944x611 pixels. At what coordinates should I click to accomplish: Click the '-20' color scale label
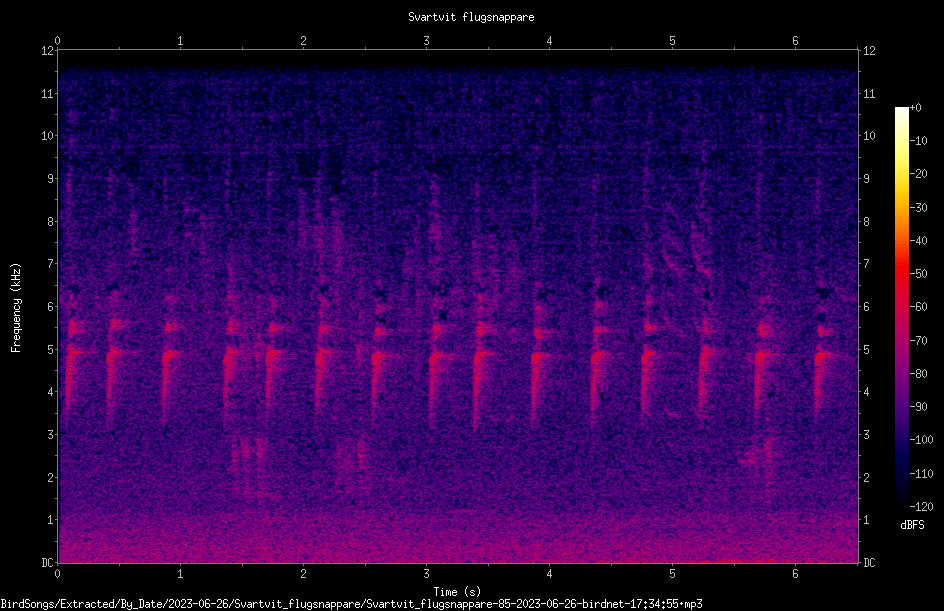919,174
